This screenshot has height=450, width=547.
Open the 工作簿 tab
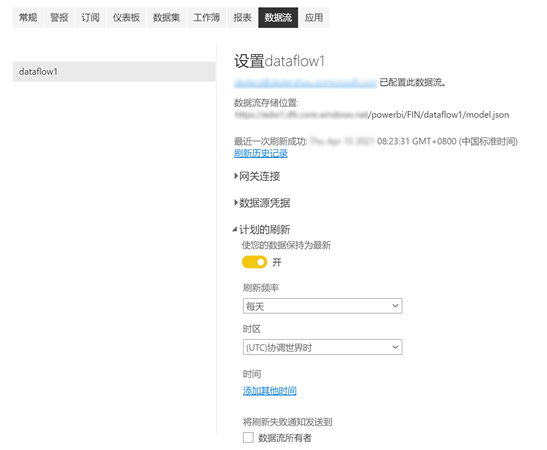click(207, 17)
